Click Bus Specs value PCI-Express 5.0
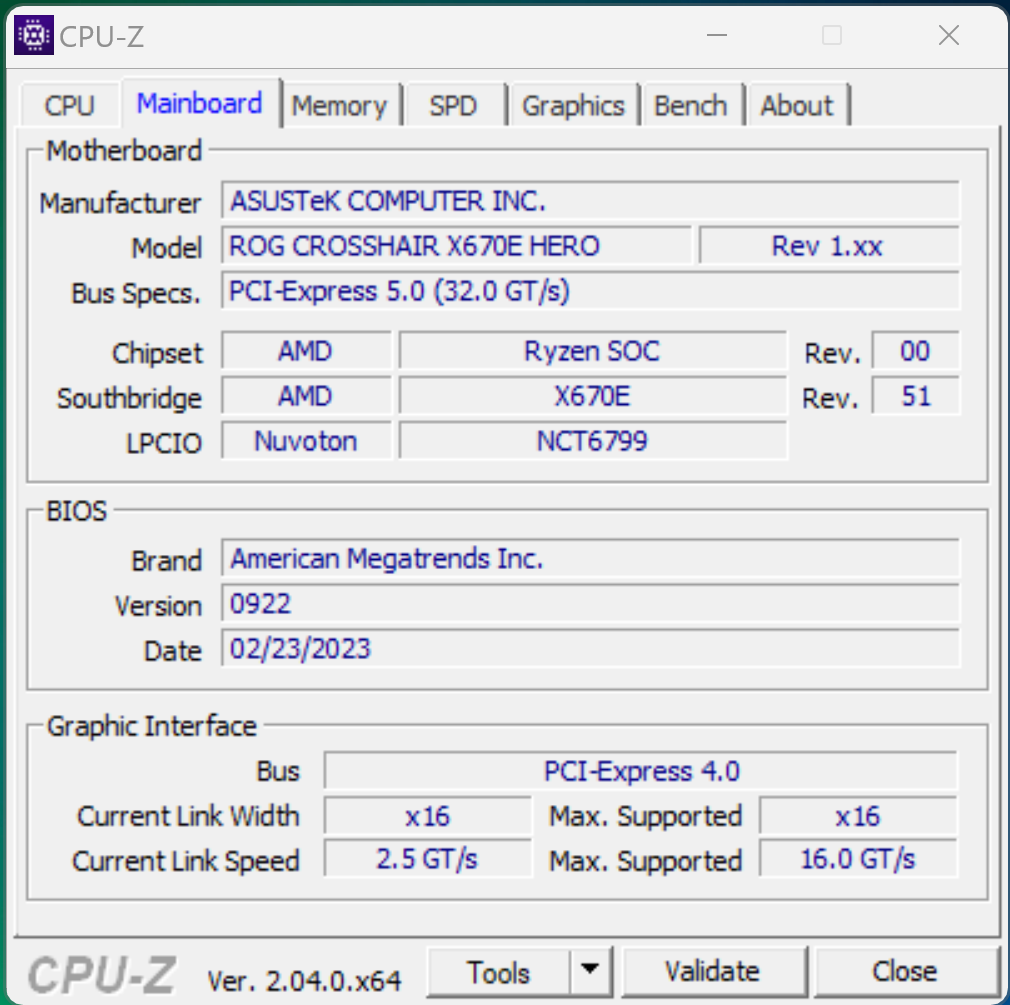 pyautogui.click(x=590, y=291)
